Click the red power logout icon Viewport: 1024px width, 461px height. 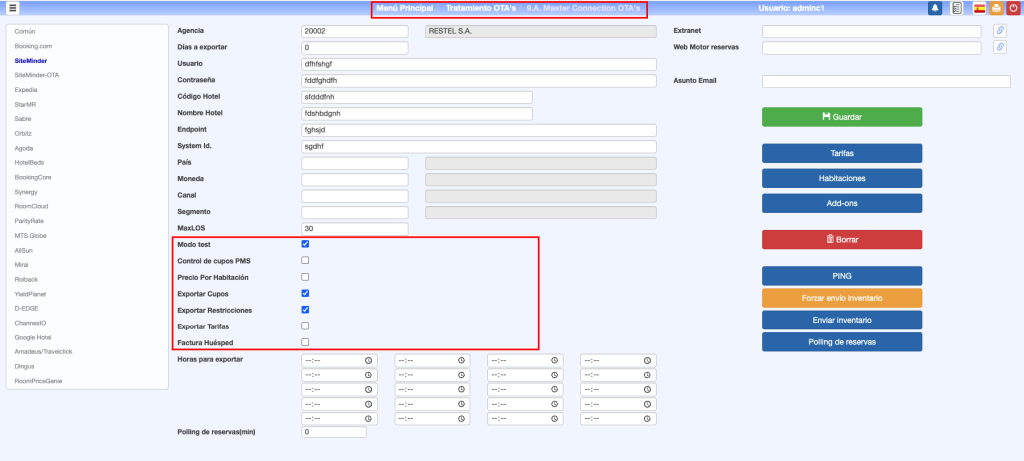1013,8
